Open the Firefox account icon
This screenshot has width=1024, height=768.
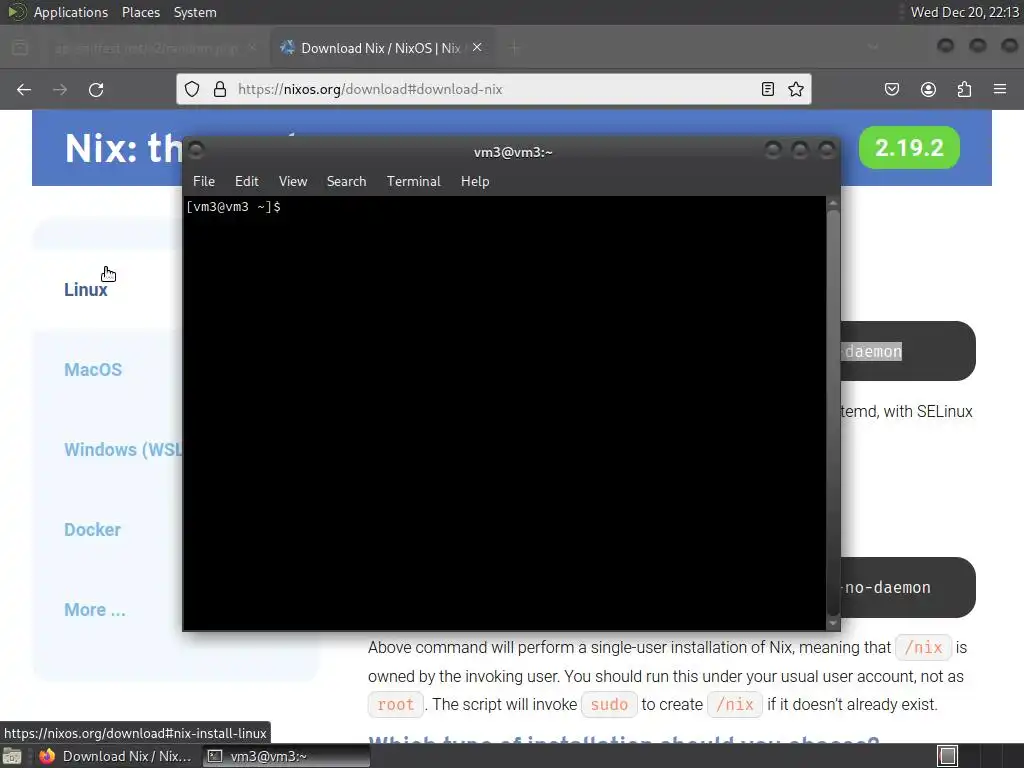[928, 89]
